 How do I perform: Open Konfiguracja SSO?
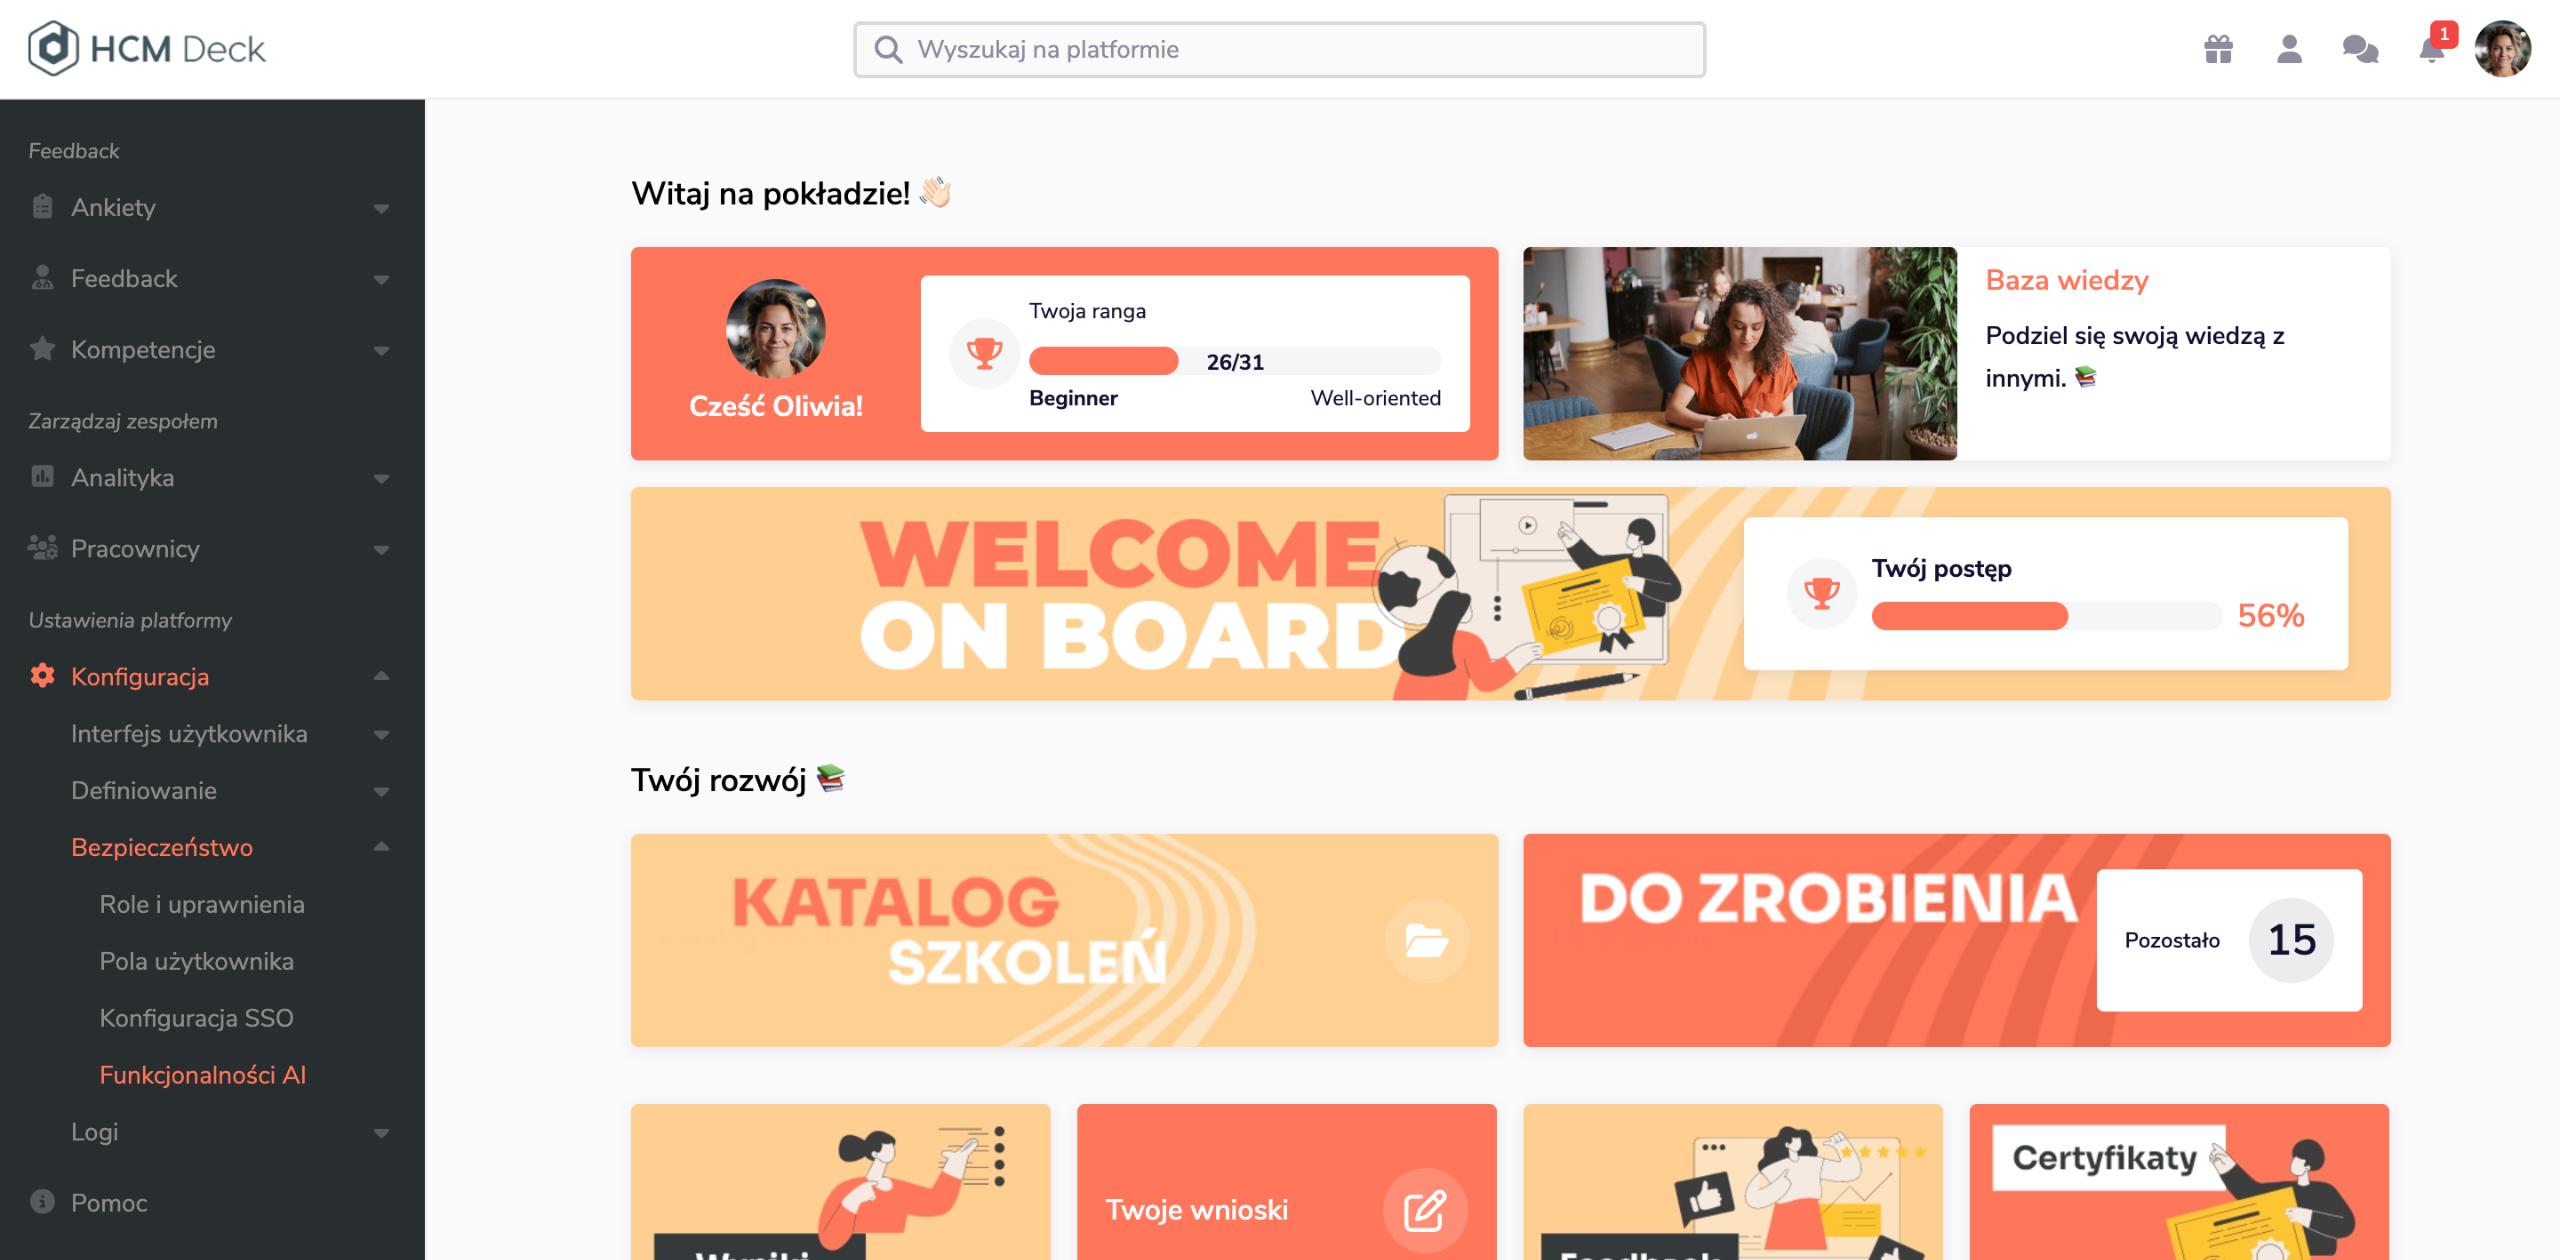point(196,1018)
